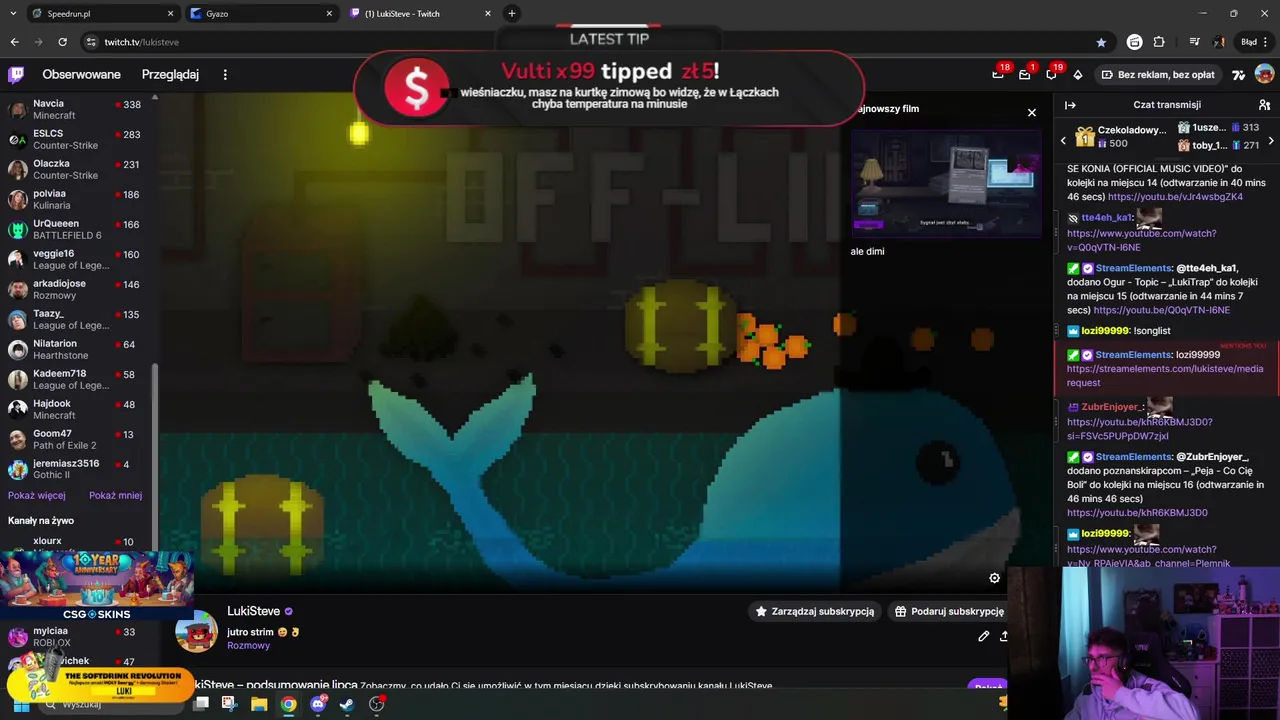This screenshot has width=1280, height=720.
Task: Open the Przeglądaj page
Action: point(170,74)
